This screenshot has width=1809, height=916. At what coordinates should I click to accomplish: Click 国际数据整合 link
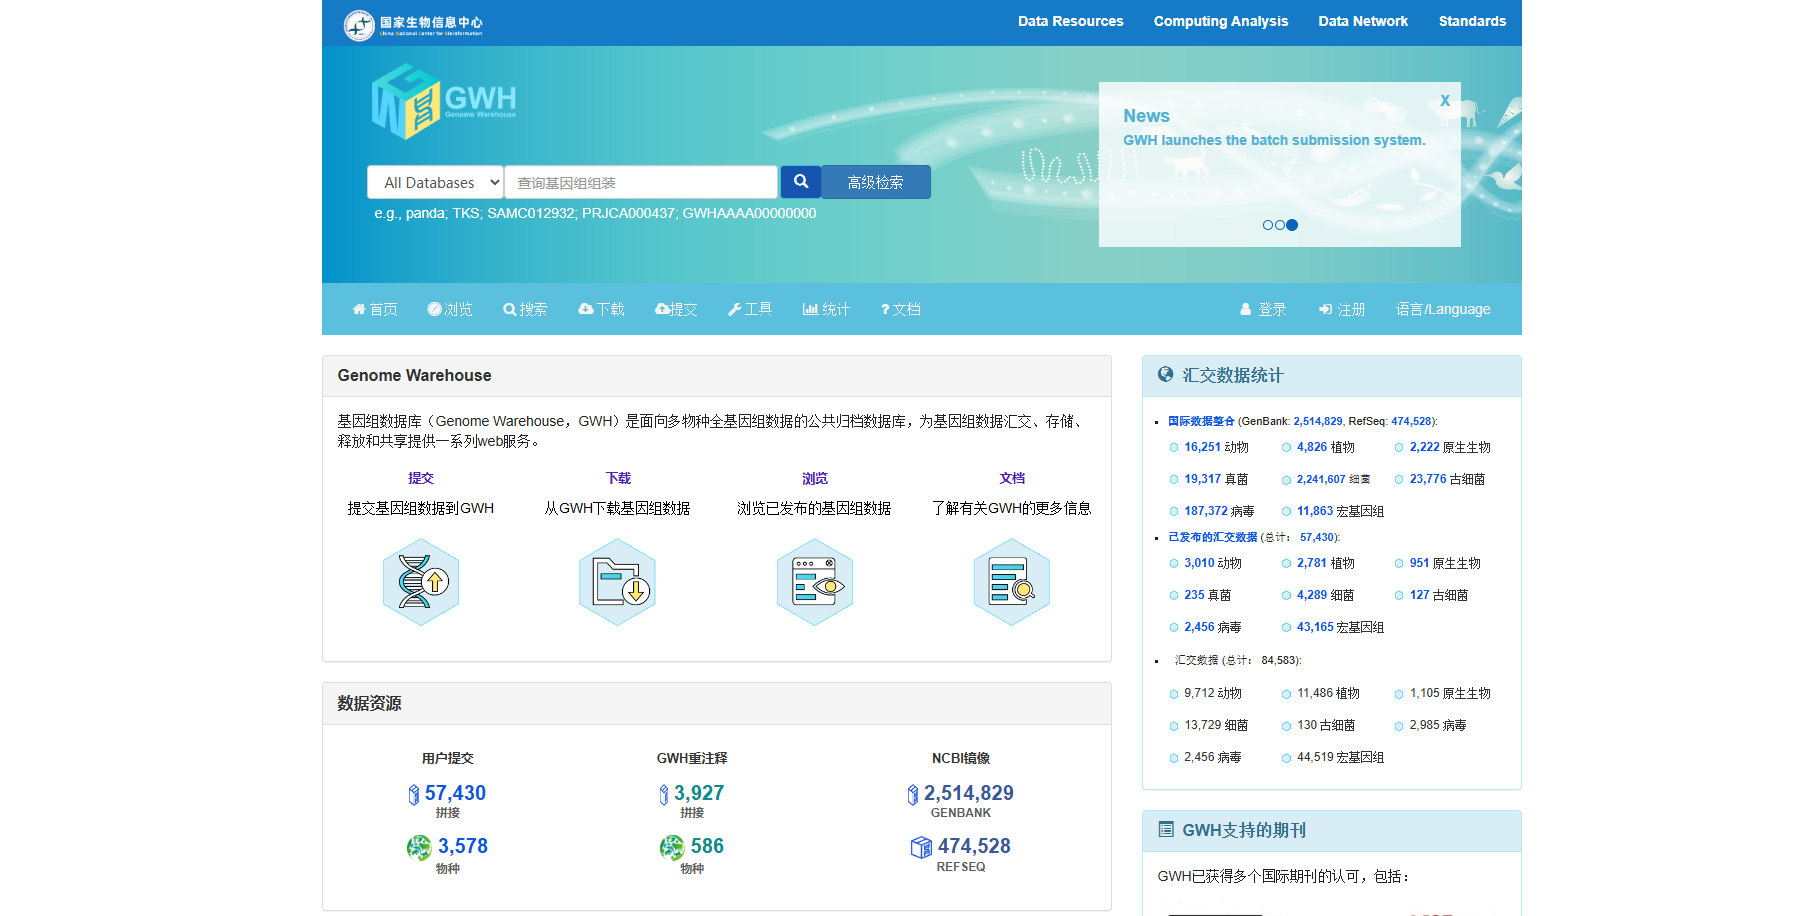[1201, 421]
